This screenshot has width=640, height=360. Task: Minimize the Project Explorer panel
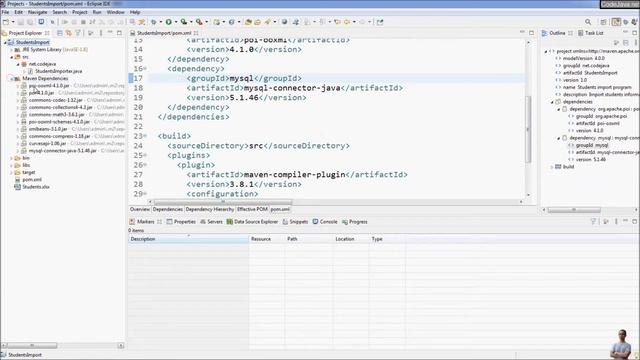[110, 33]
